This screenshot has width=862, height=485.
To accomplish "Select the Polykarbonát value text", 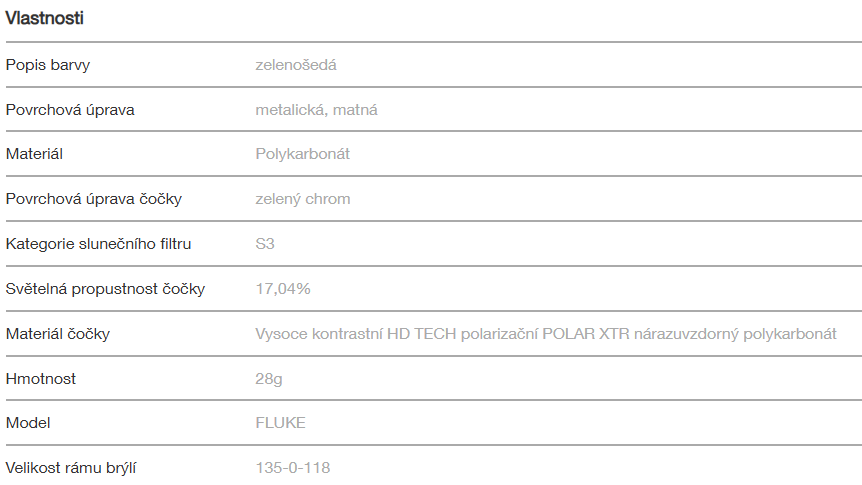I will (x=302, y=154).
